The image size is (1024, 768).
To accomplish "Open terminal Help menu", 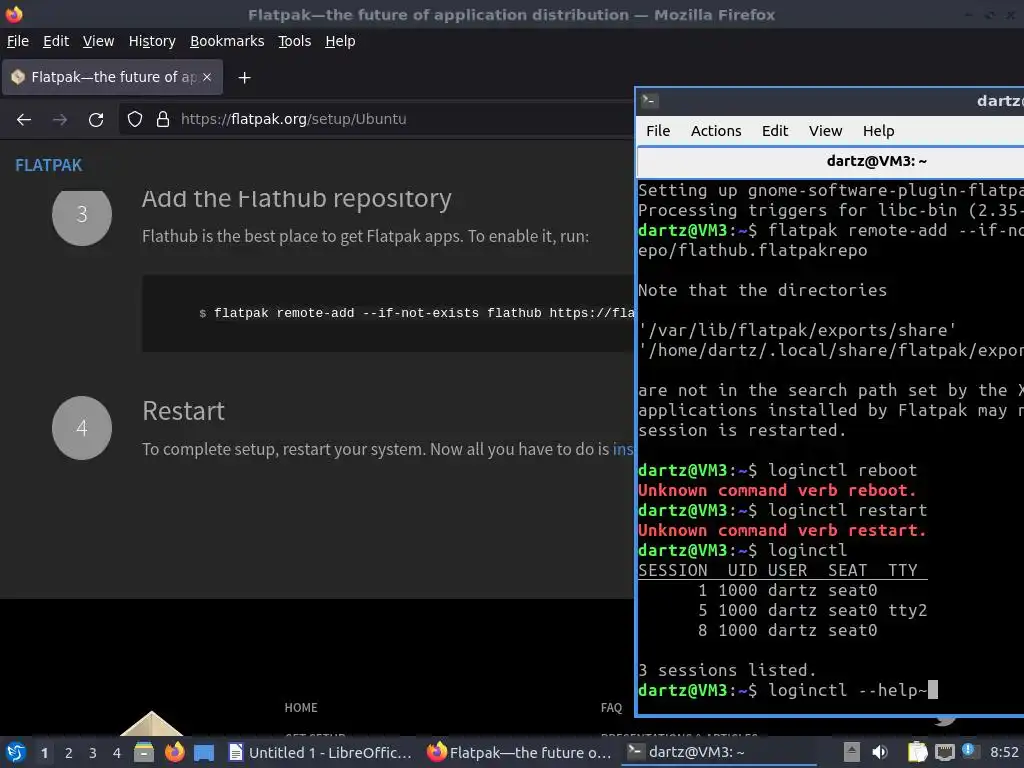I will (878, 131).
